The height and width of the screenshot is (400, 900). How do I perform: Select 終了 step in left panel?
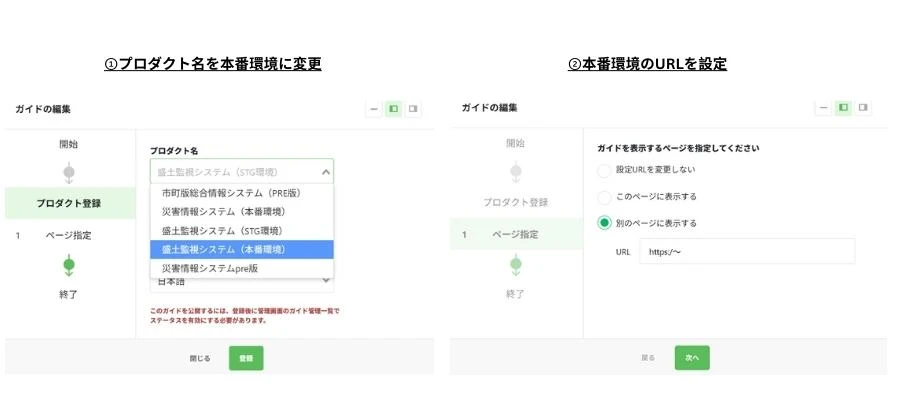coord(69,295)
